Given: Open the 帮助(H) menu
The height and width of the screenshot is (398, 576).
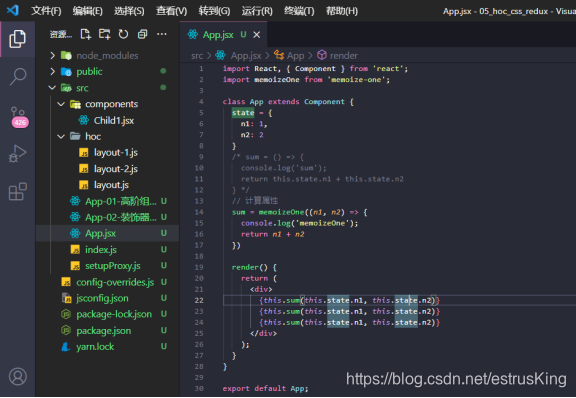Looking at the screenshot, I should point(342,11).
